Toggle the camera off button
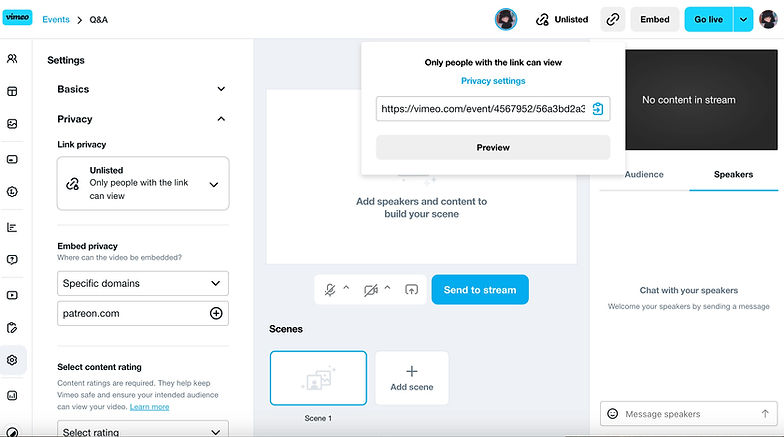The width and height of the screenshot is (784, 437). [371, 290]
